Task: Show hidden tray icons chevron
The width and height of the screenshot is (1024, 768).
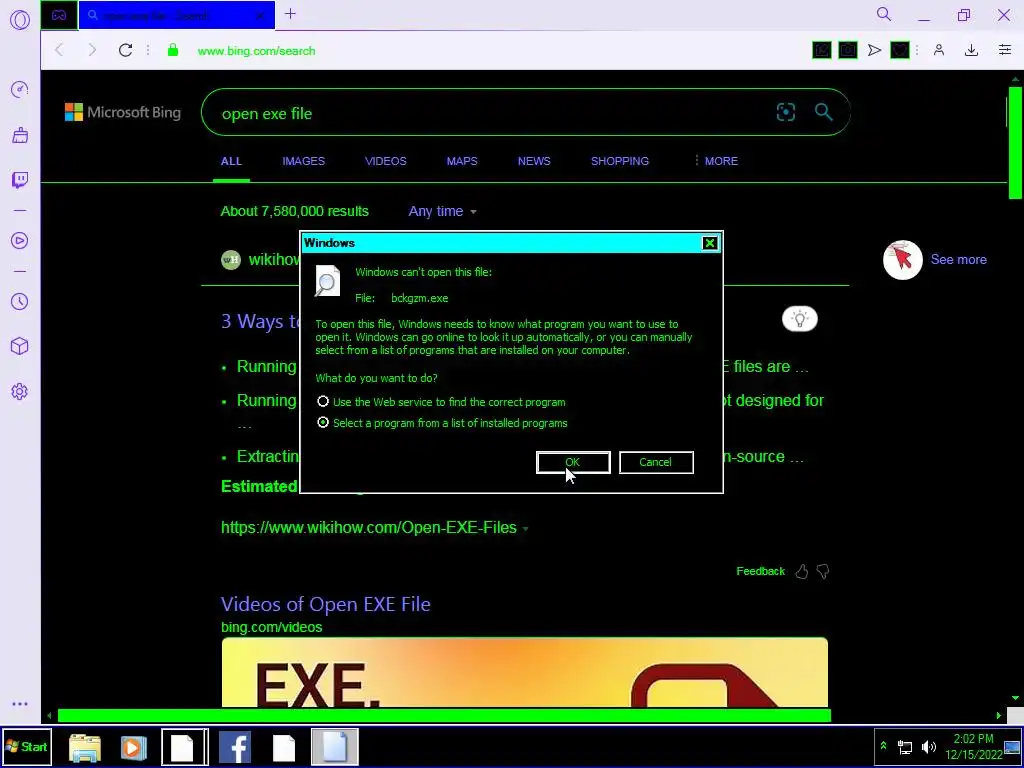Action: click(883, 746)
